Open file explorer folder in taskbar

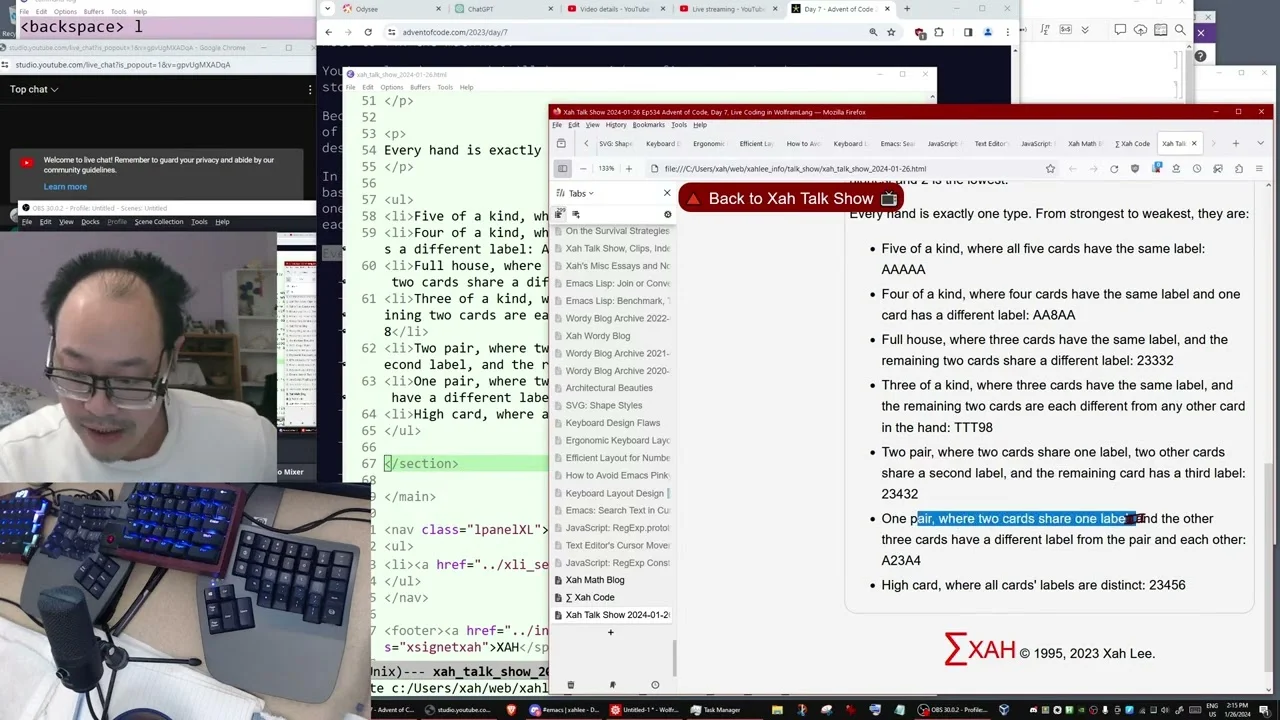pyautogui.click(x=776, y=710)
